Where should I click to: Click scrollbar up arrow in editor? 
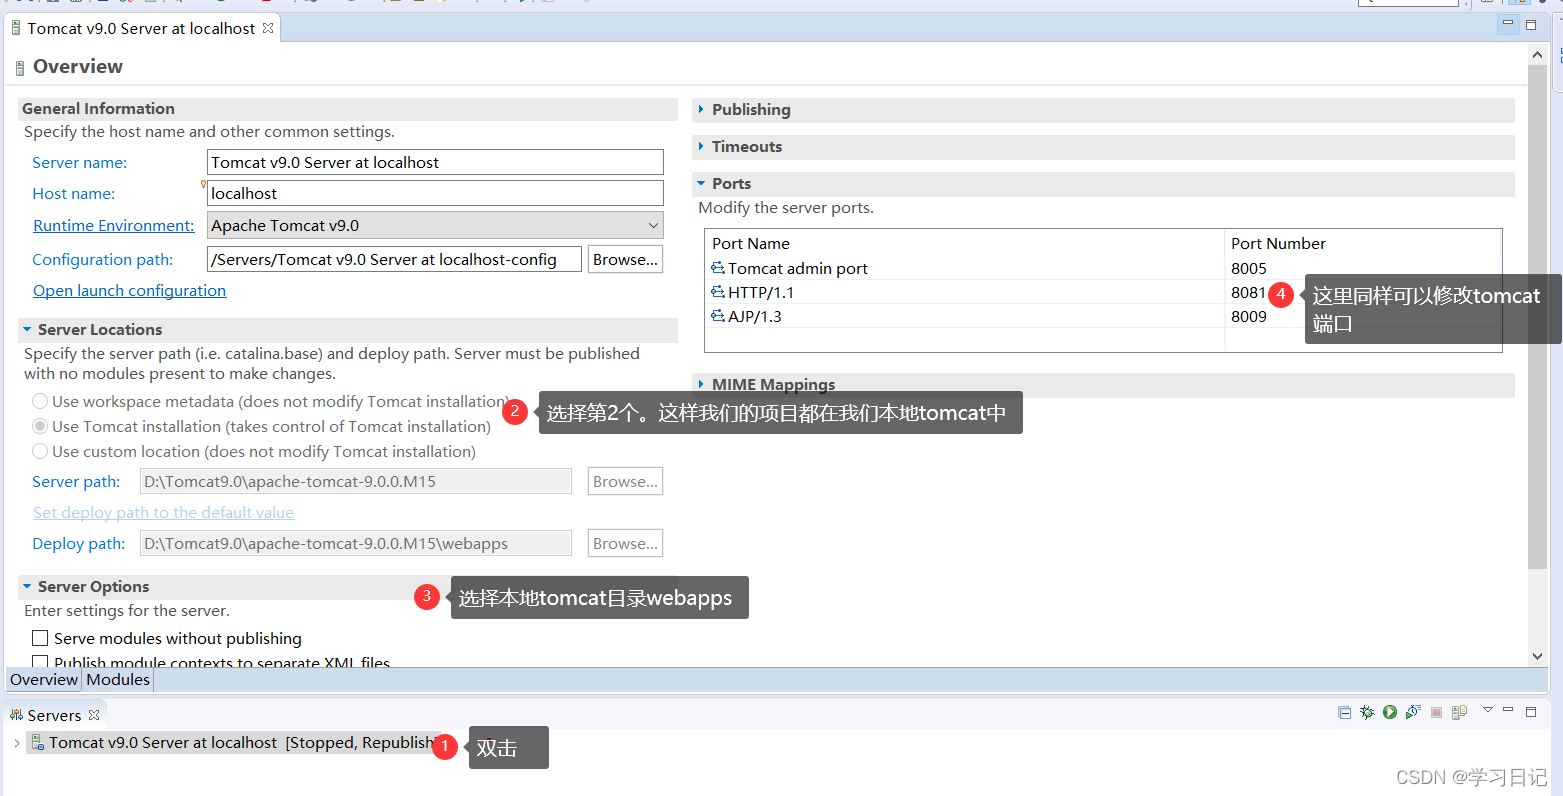pos(1537,55)
